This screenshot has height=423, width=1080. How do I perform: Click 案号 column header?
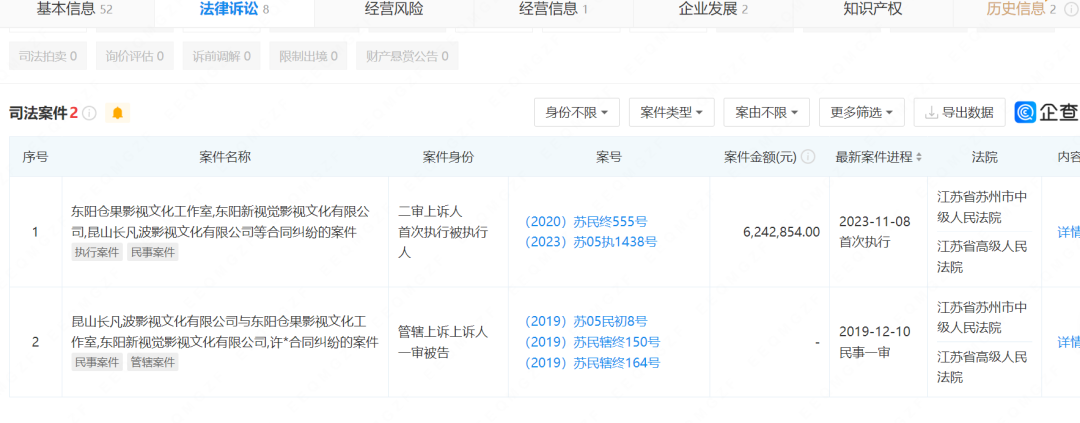click(x=609, y=157)
